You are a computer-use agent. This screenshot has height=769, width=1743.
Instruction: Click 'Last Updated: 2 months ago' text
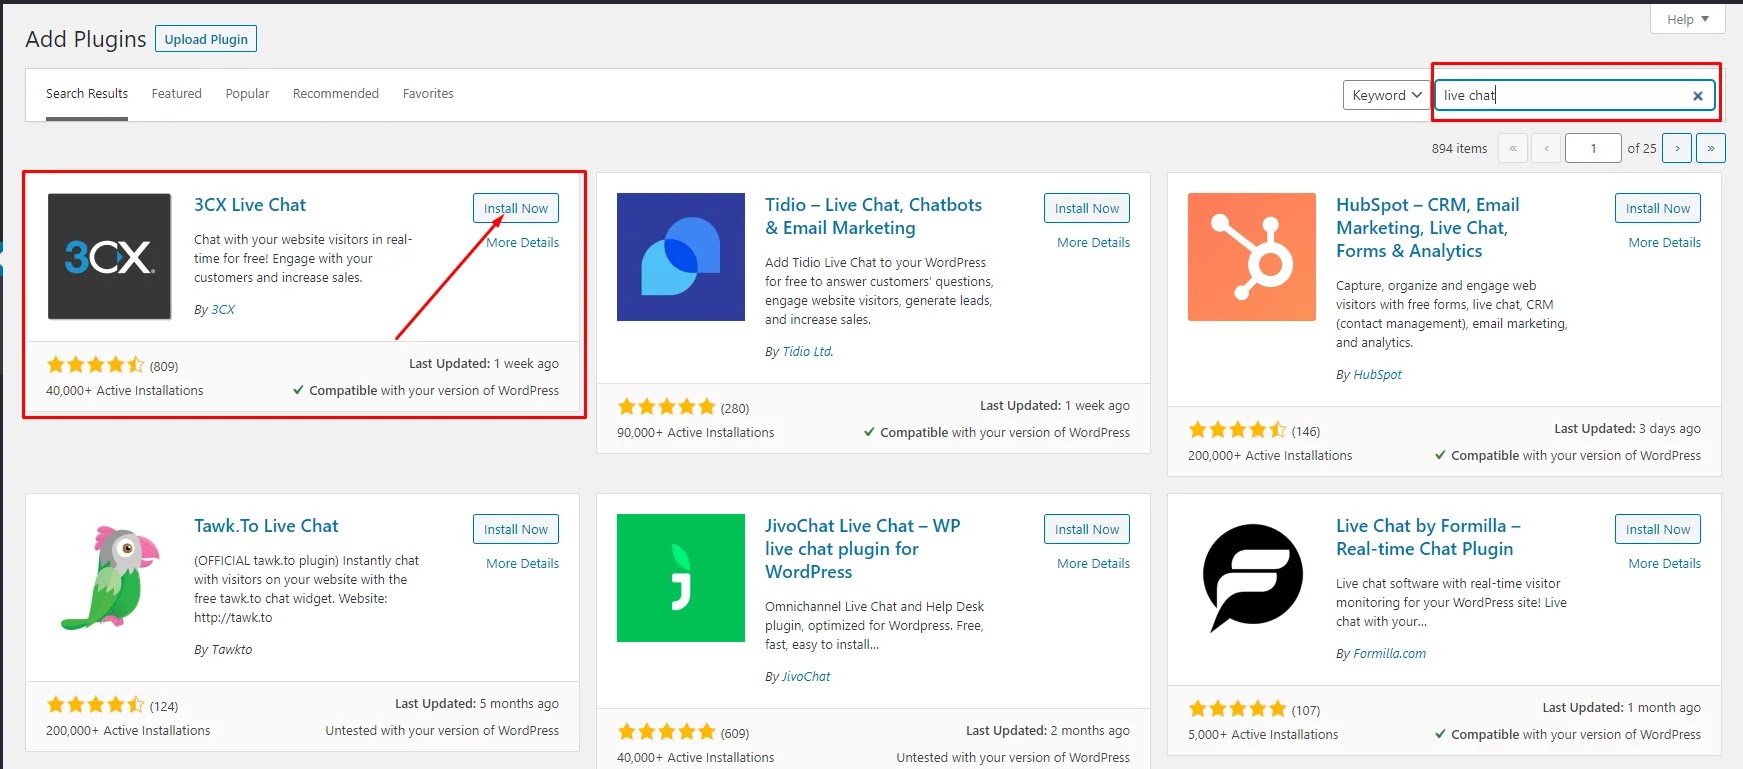coord(1048,731)
